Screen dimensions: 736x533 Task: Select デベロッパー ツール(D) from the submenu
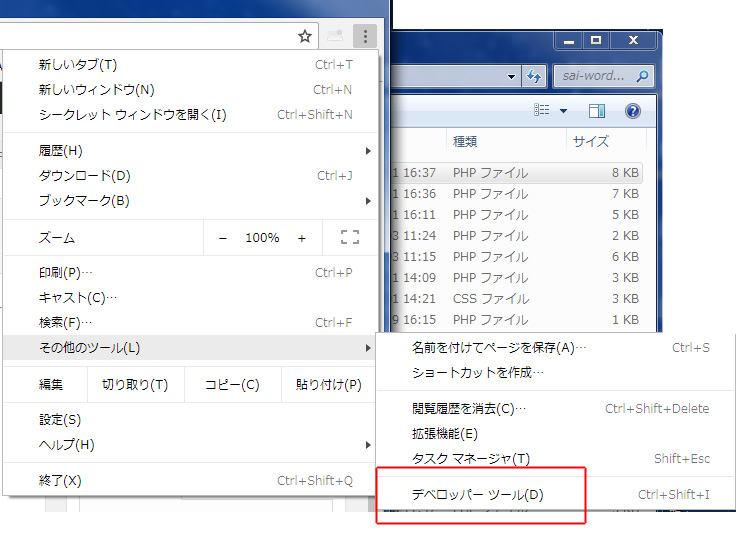(478, 494)
